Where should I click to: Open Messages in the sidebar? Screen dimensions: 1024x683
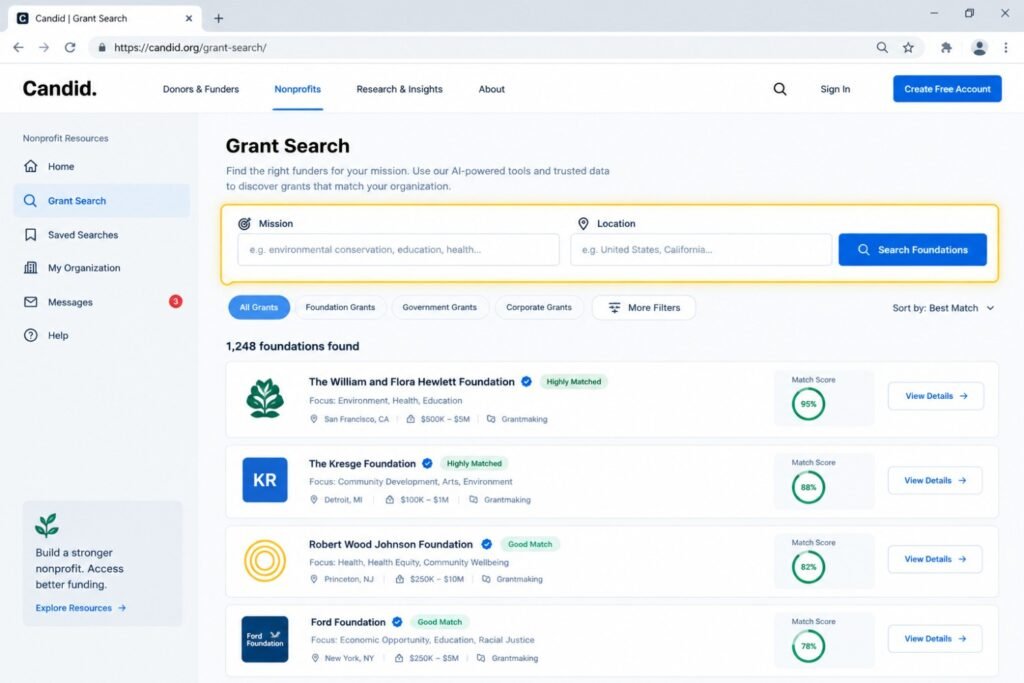click(x=101, y=302)
